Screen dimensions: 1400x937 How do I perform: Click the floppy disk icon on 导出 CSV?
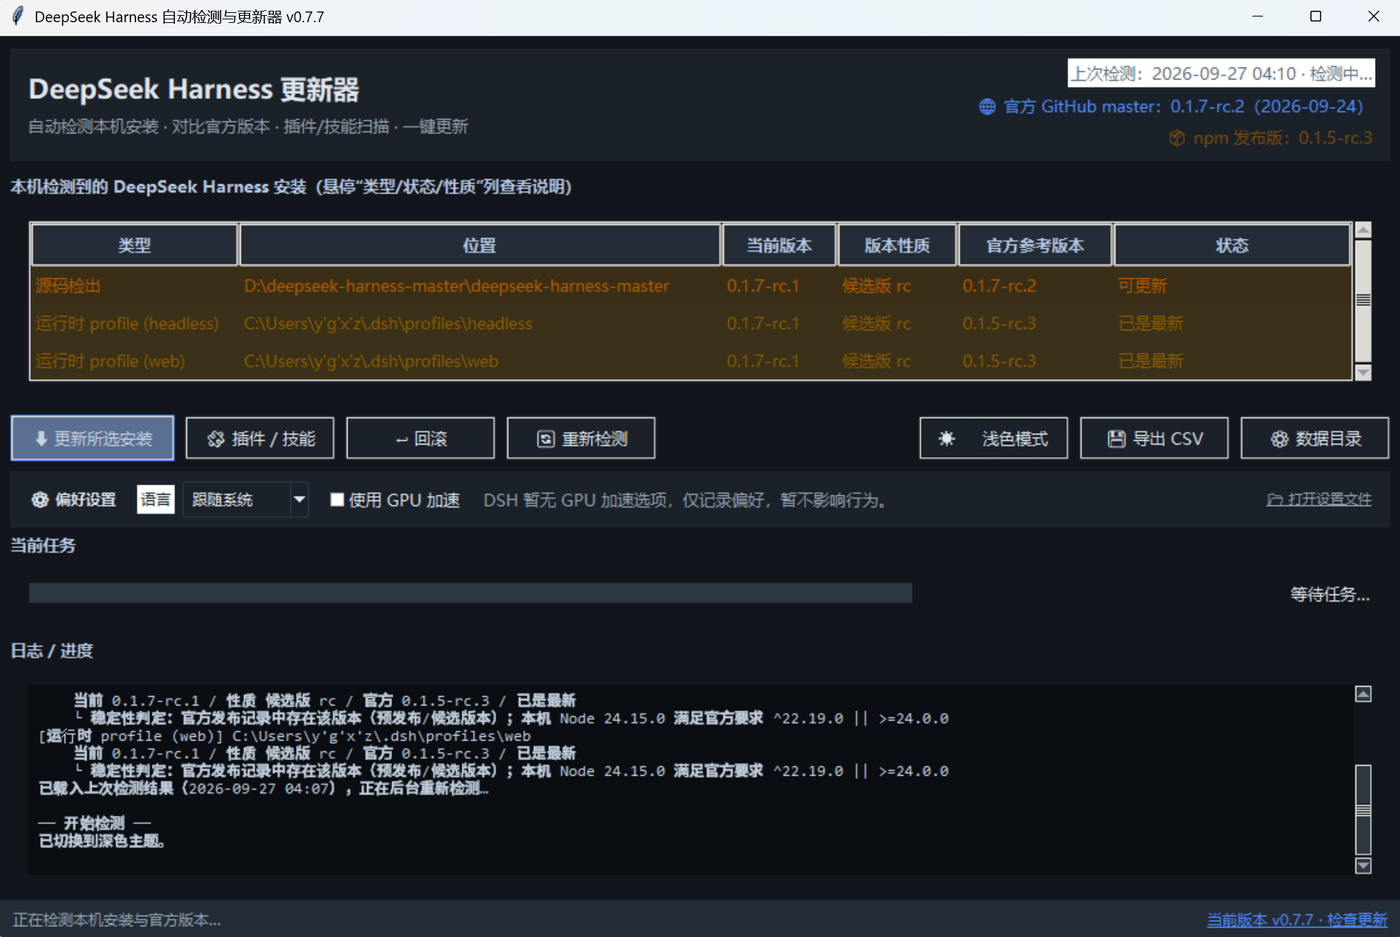[1116, 439]
